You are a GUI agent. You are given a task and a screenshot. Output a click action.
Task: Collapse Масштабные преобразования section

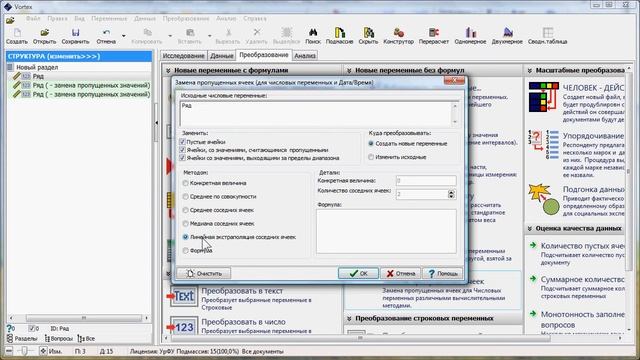[529, 71]
